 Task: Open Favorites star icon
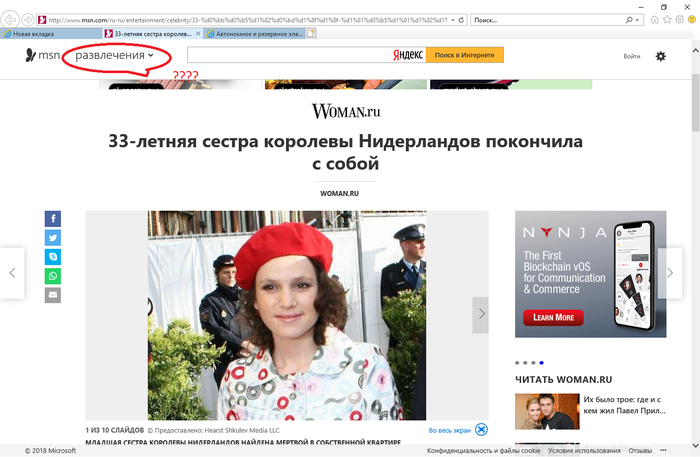667,20
